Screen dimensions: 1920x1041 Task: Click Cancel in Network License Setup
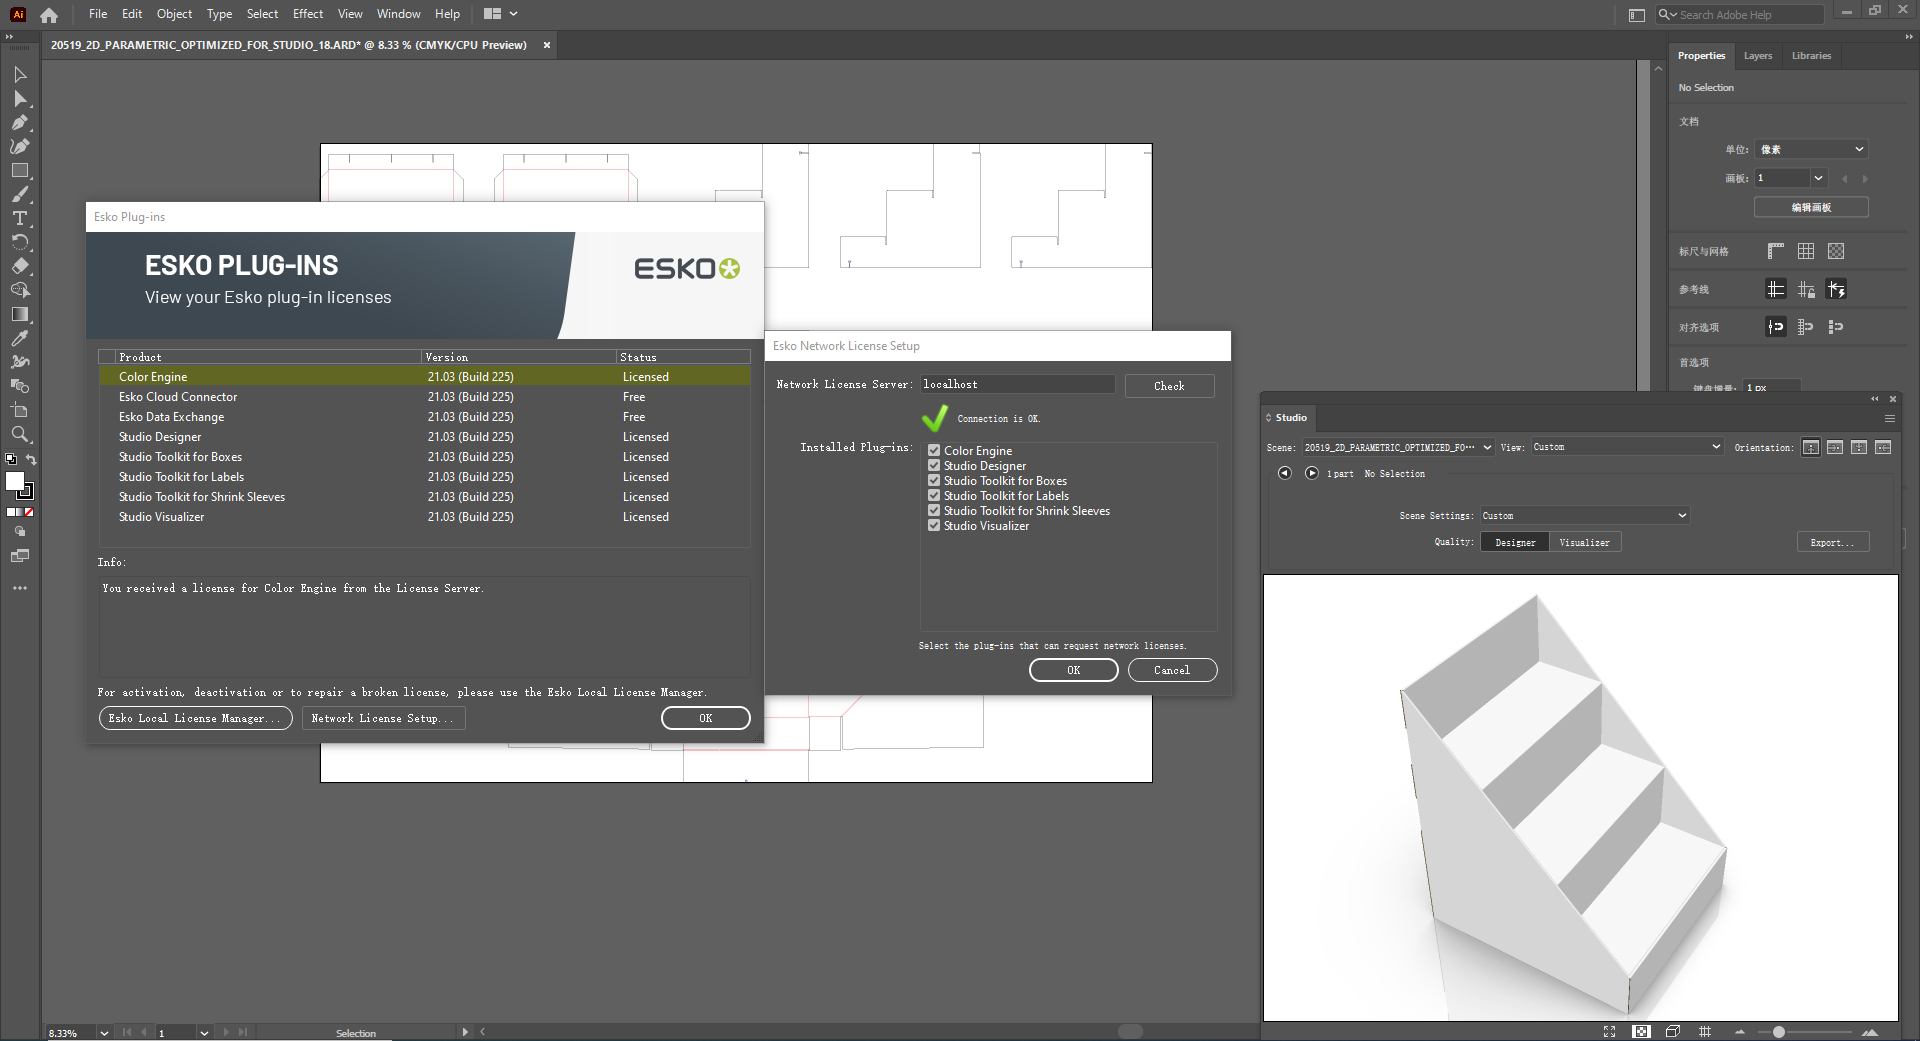(x=1172, y=670)
